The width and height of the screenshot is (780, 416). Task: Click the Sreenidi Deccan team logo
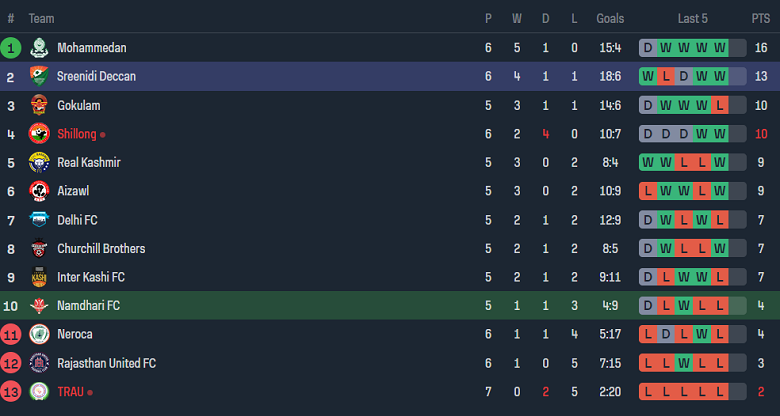[x=39, y=77]
